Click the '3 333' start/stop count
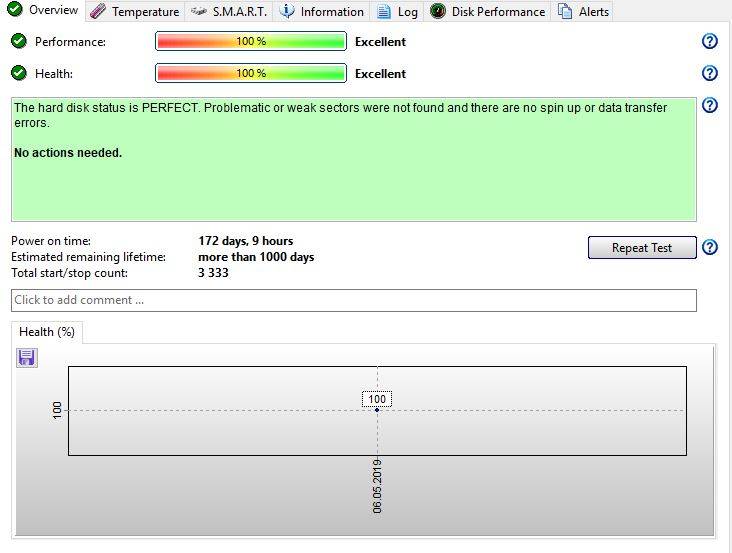Screen dimensions: 732x553 (213, 273)
